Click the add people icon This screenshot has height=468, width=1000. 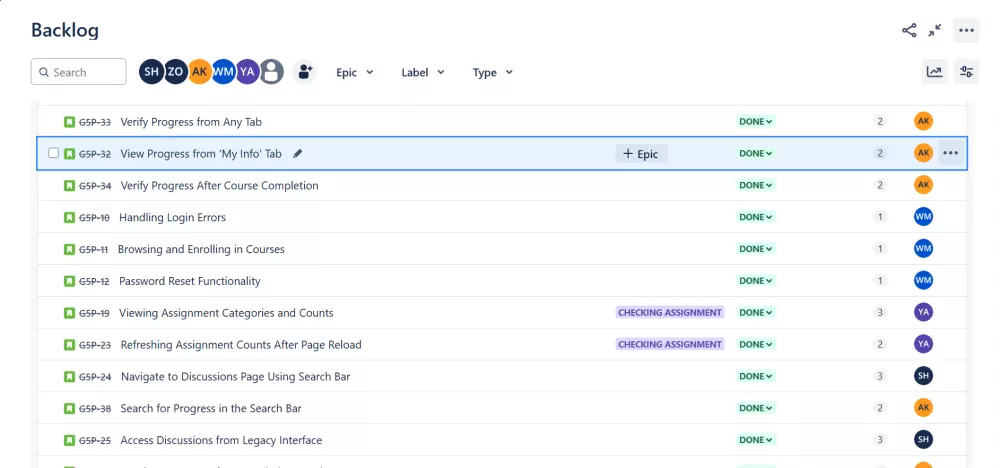(304, 72)
